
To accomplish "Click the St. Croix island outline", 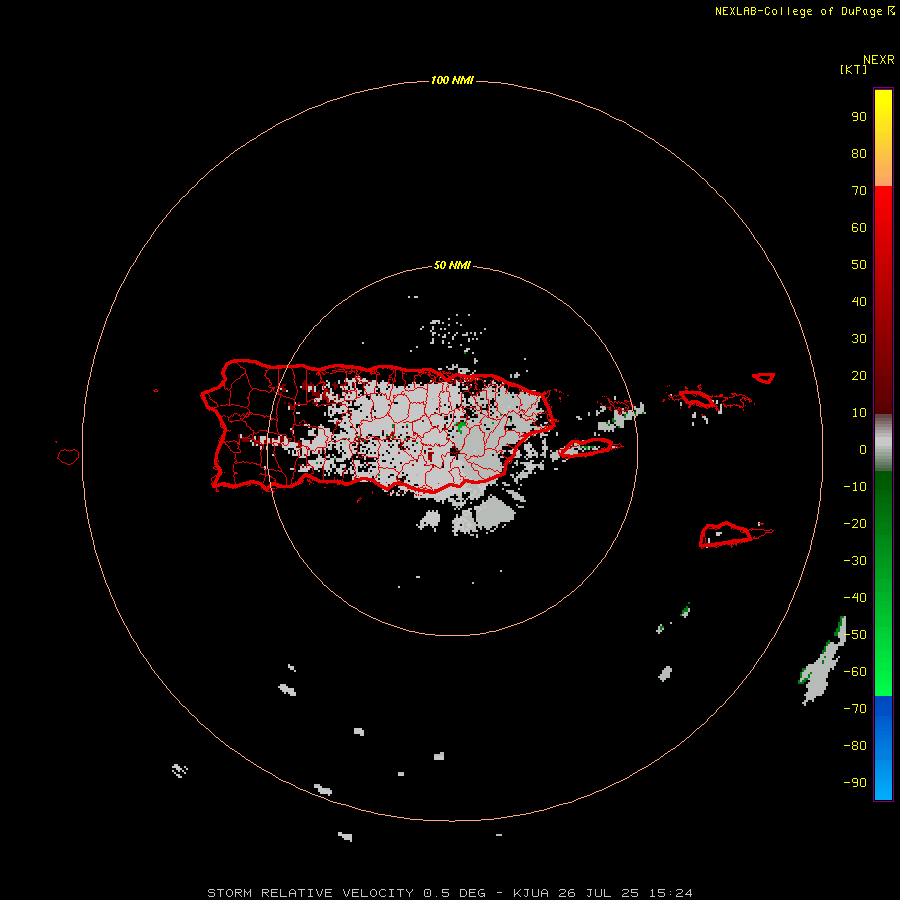I will tap(726, 534).
